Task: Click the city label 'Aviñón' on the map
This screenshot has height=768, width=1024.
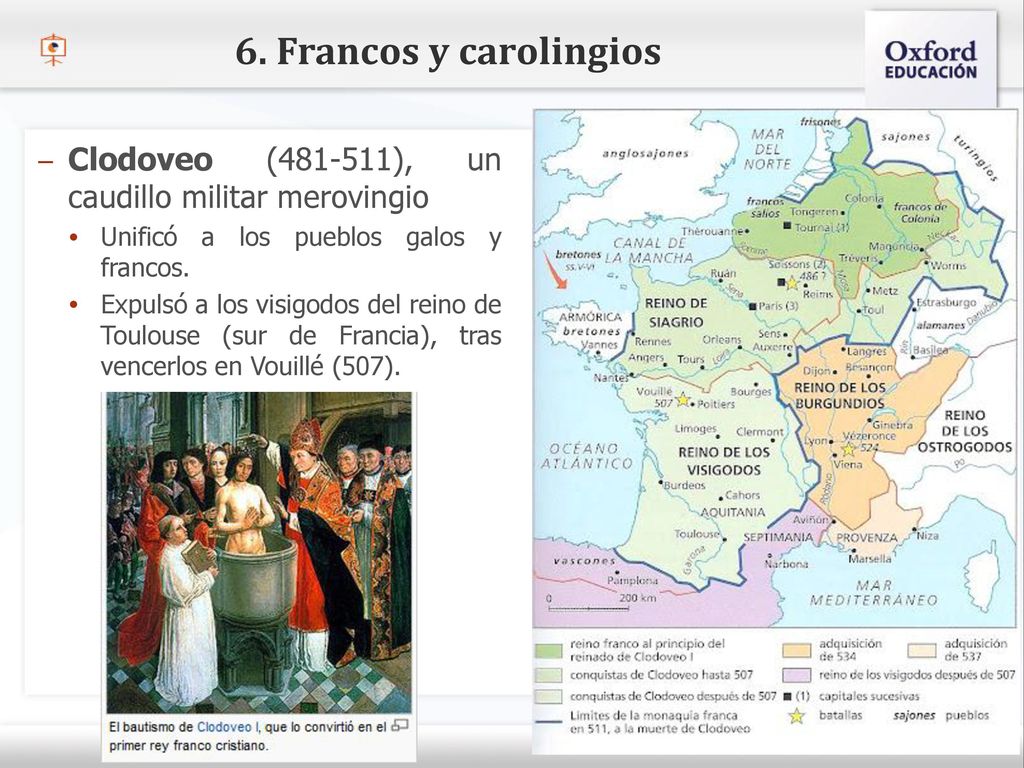Action: click(810, 520)
